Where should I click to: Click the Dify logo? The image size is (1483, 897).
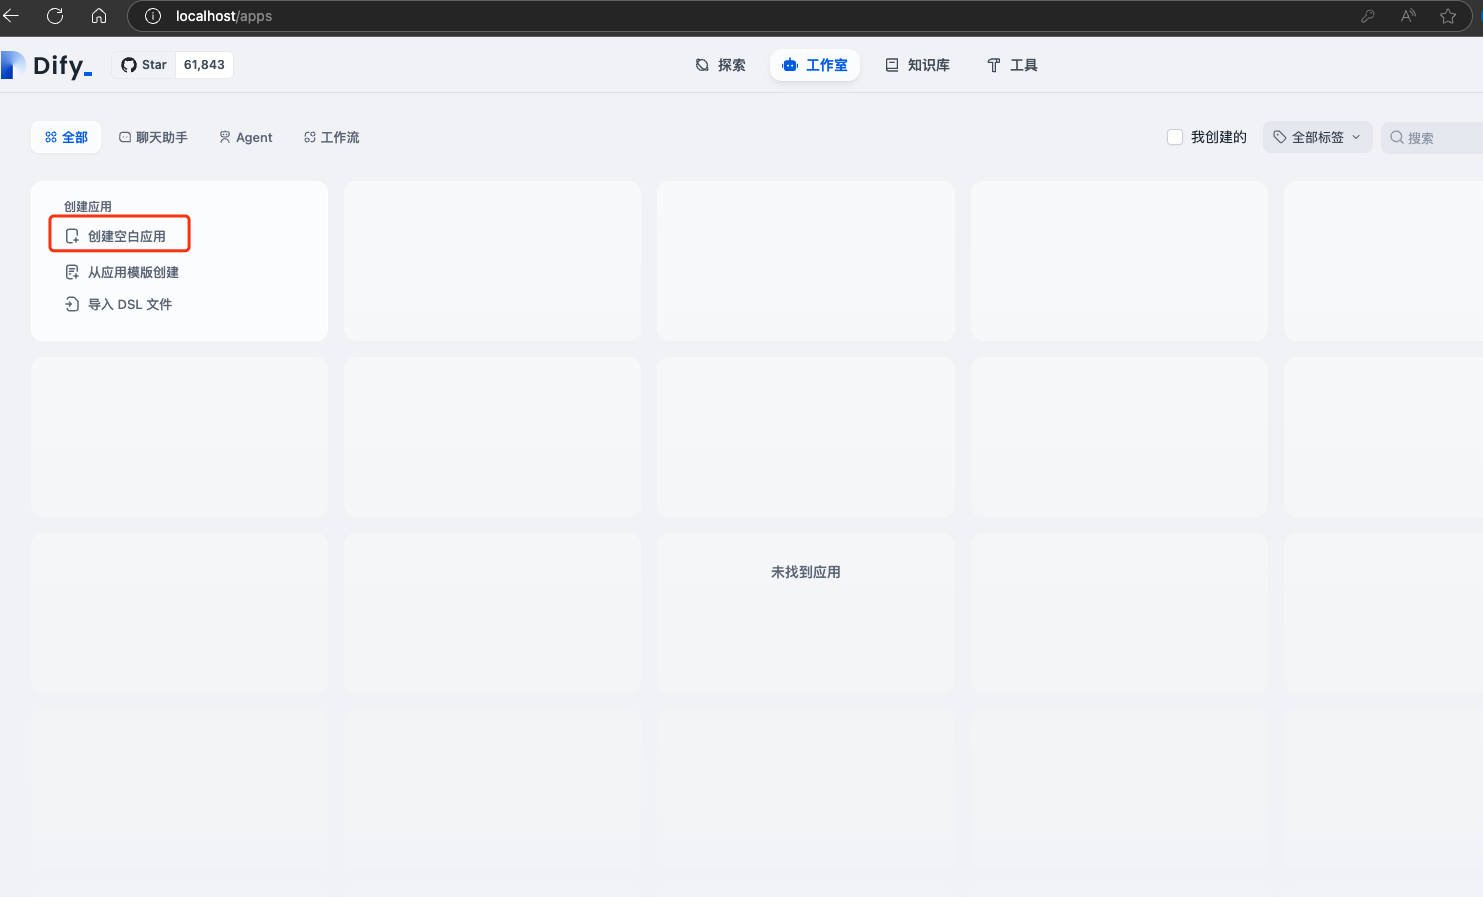(47, 65)
